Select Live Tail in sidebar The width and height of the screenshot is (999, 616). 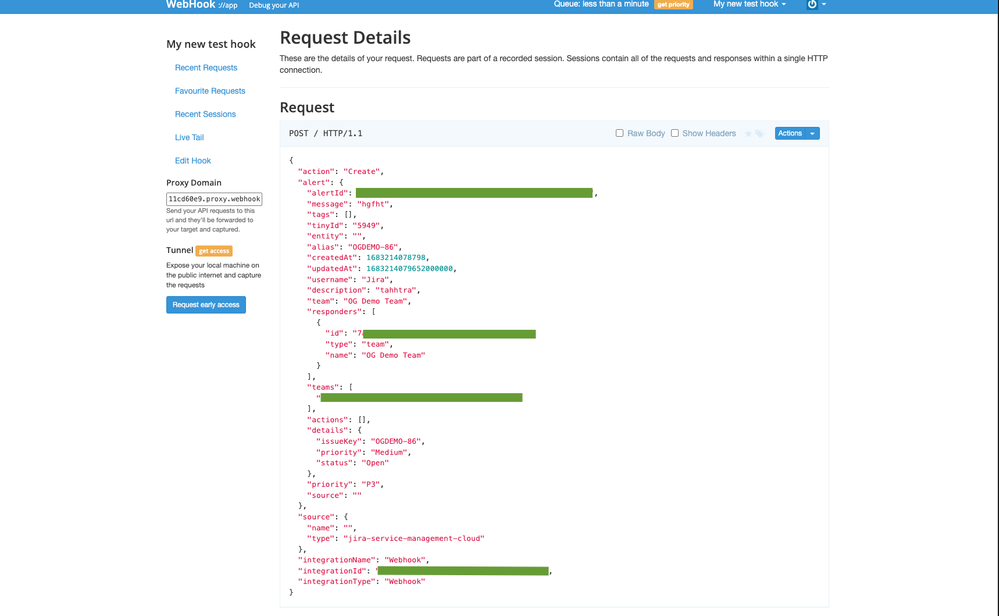point(189,138)
